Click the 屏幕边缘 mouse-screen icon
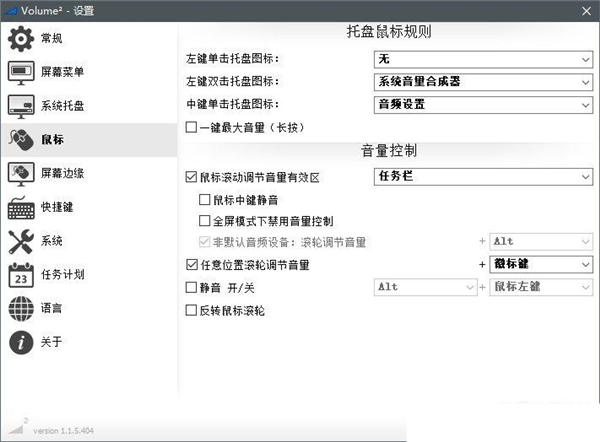This screenshot has width=600, height=442. pos(21,173)
